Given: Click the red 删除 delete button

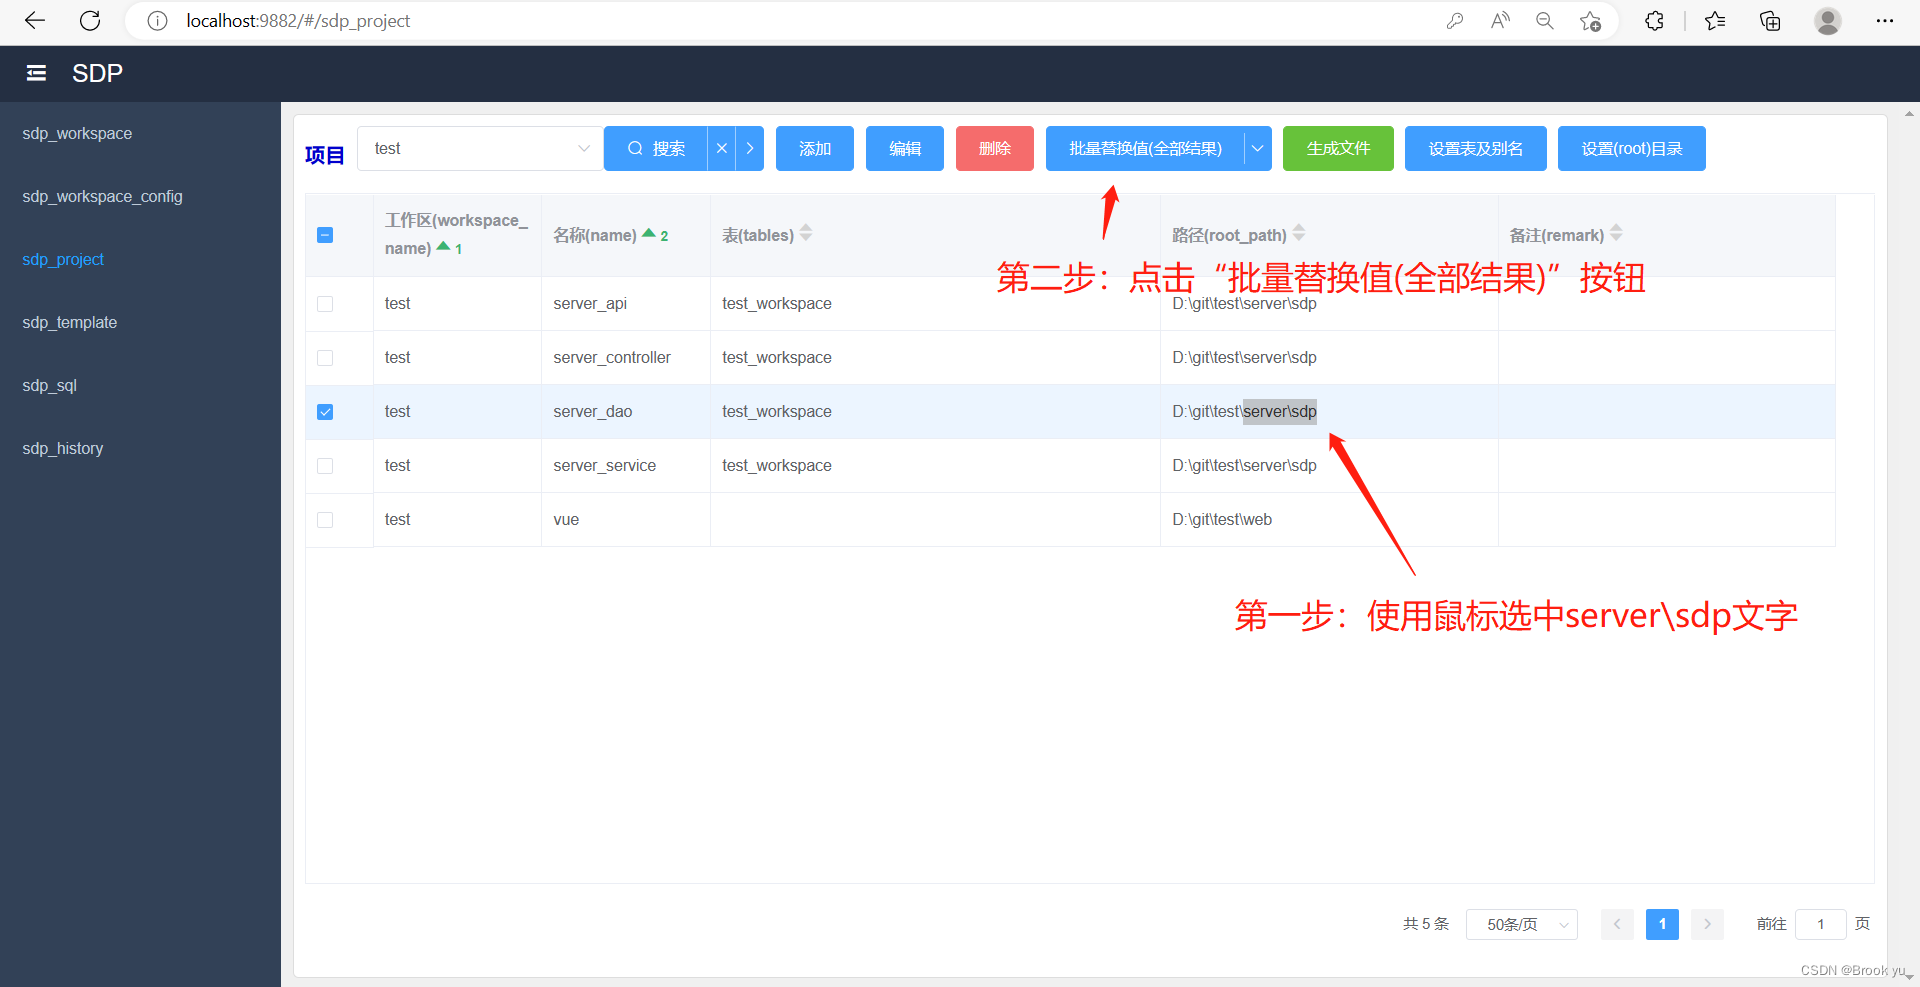Looking at the screenshot, I should coord(995,148).
